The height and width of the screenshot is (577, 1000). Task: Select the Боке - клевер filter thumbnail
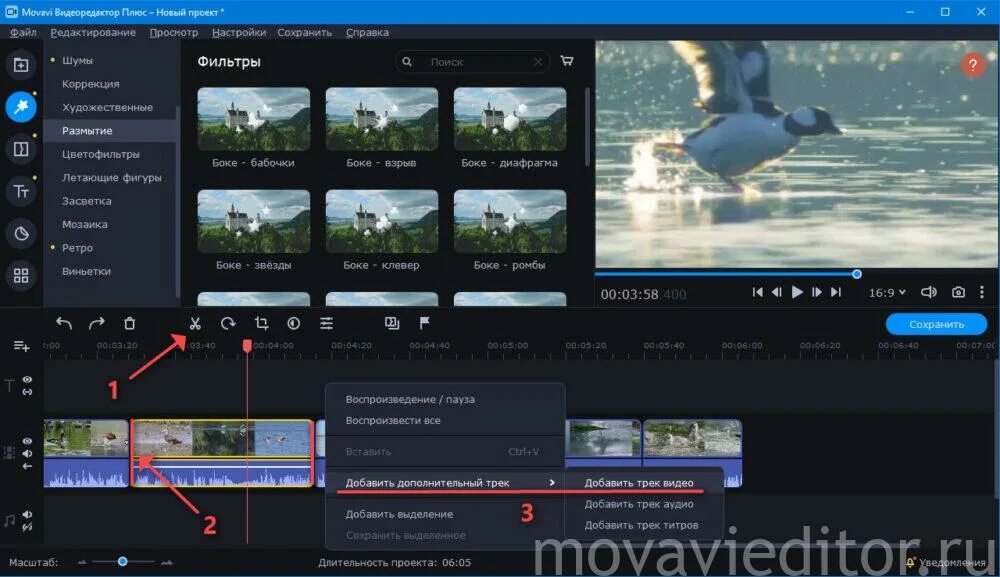[x=381, y=221]
